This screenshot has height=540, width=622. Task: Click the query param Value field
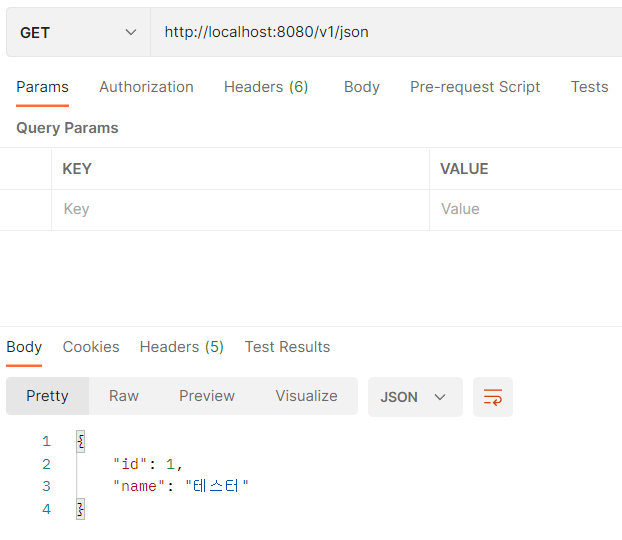tap(526, 209)
